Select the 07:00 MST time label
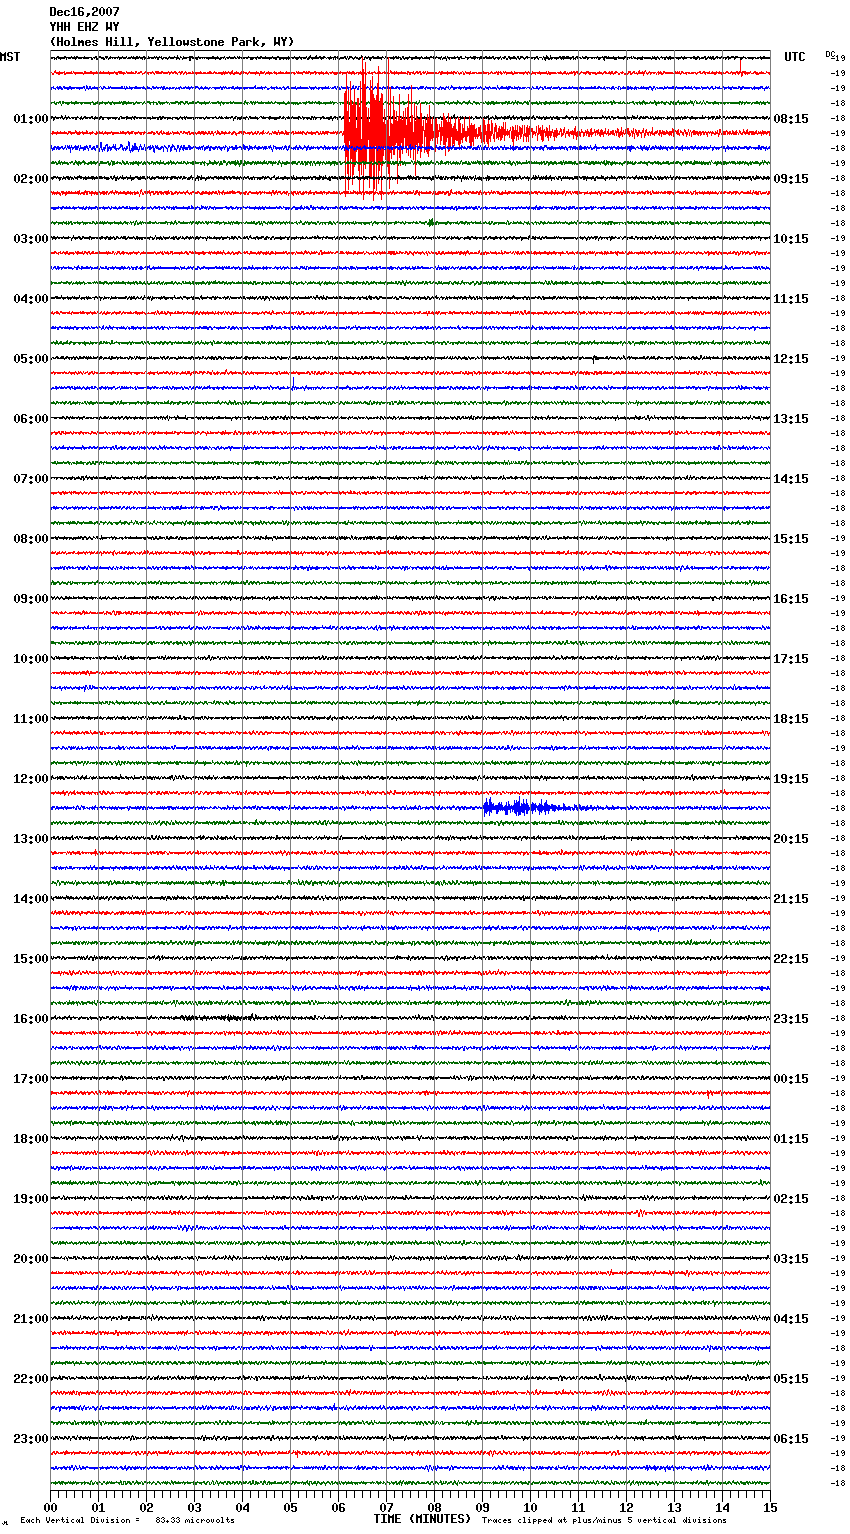This screenshot has height=1534, width=850. click(x=30, y=479)
